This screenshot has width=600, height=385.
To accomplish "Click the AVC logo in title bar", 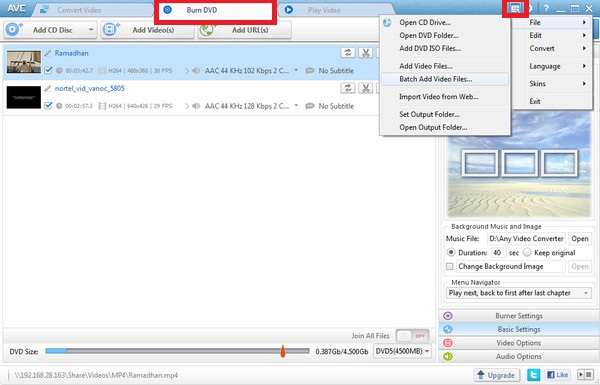I will [16, 8].
